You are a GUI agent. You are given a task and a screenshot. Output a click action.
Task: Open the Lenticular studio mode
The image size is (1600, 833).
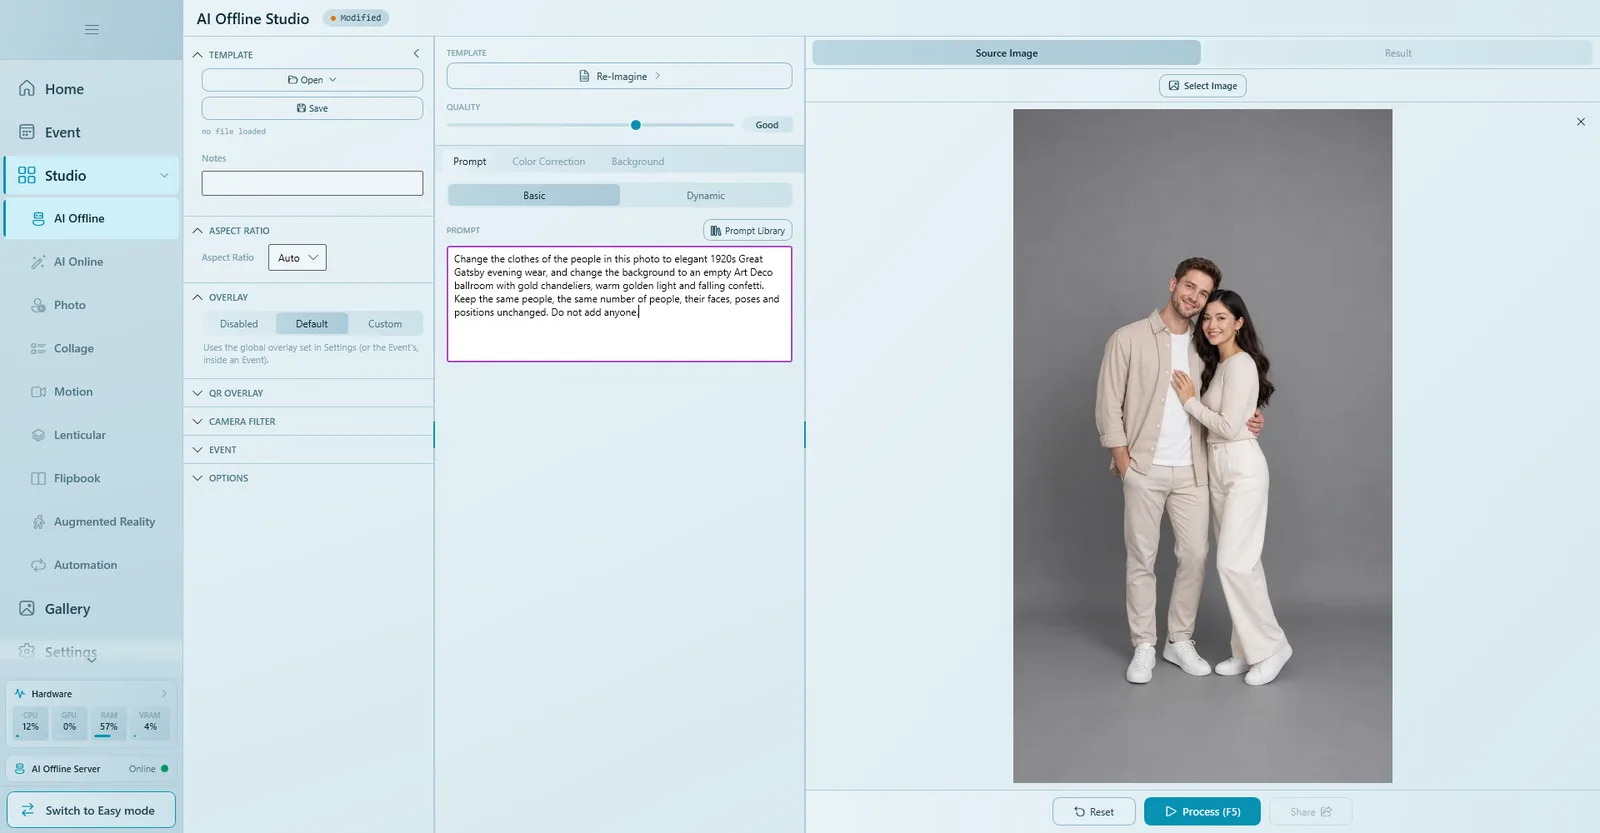(x=91, y=435)
